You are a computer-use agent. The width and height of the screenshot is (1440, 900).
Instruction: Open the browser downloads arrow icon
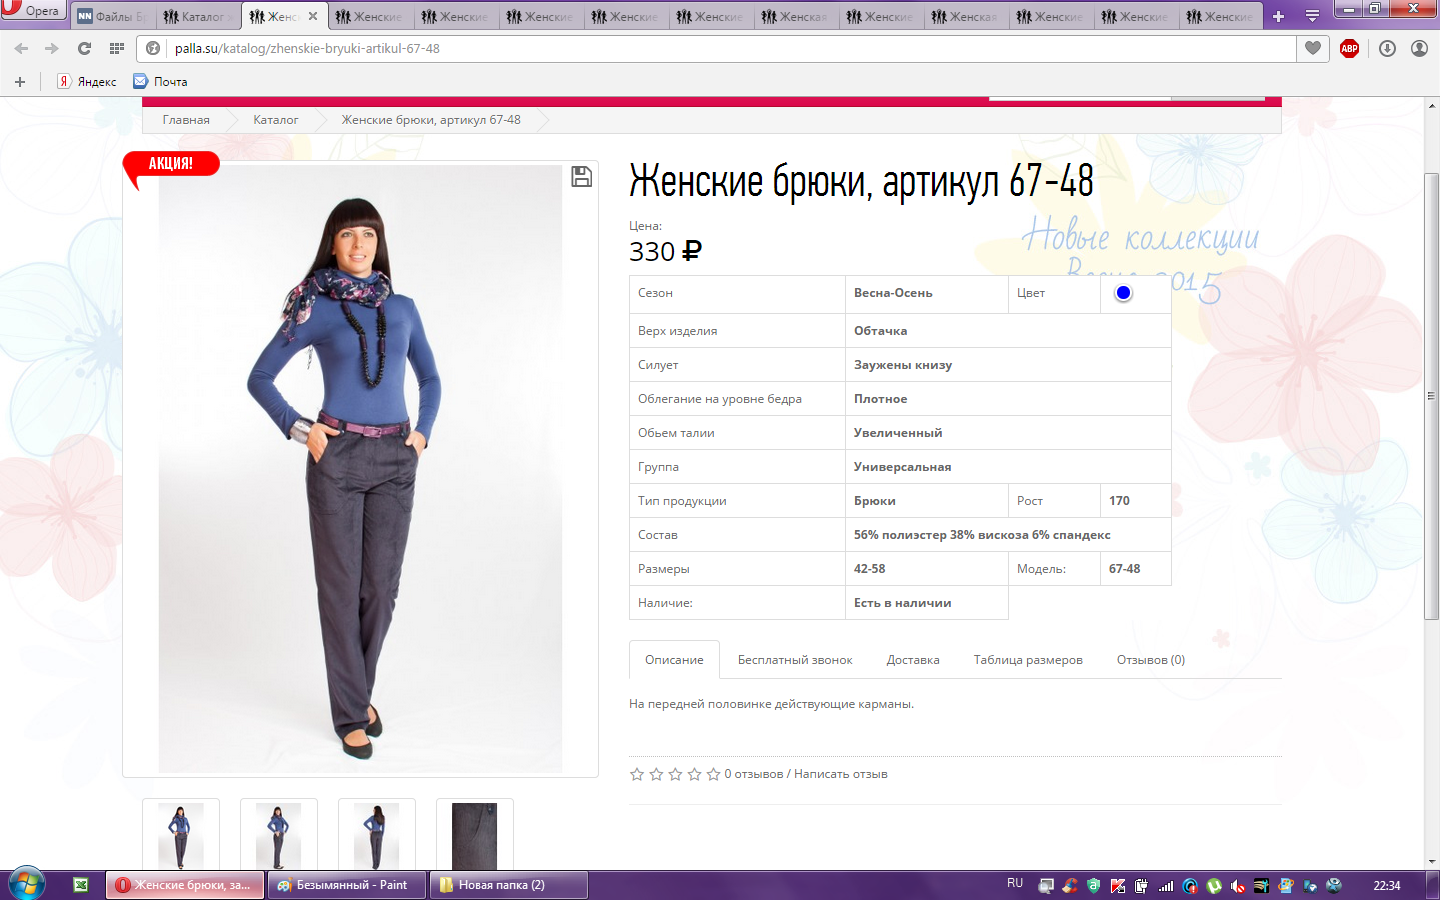1387,48
